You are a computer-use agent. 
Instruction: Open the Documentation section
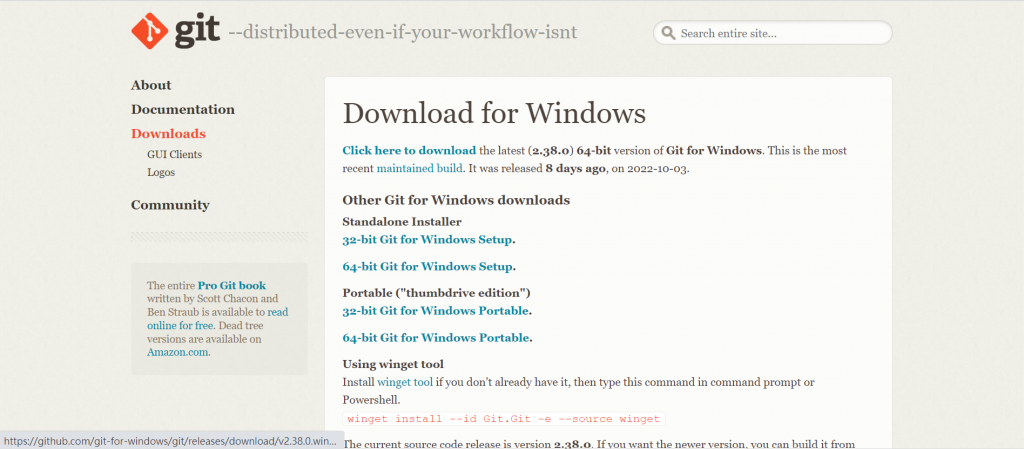pos(183,110)
